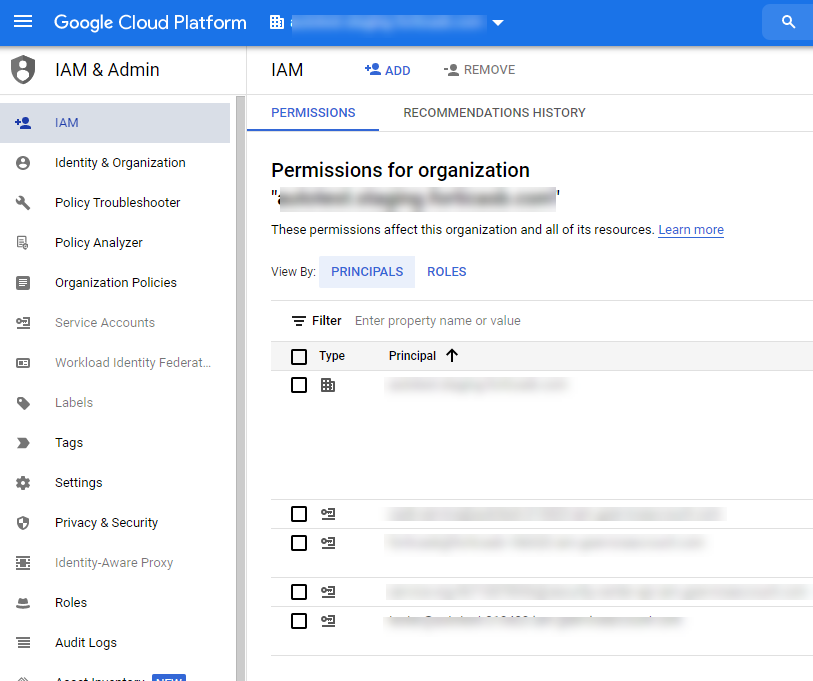Toggle the select-all checkbox in table header

[x=299, y=356]
